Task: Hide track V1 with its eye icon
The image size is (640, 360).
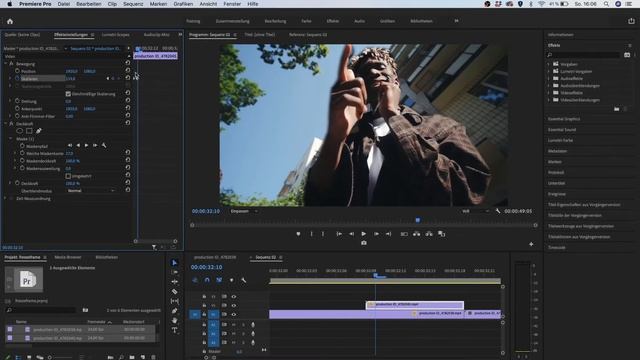Action: coord(234,314)
